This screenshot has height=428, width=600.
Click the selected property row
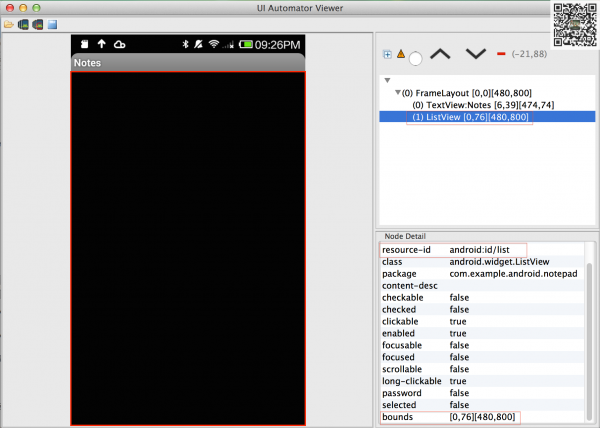tap(482, 405)
